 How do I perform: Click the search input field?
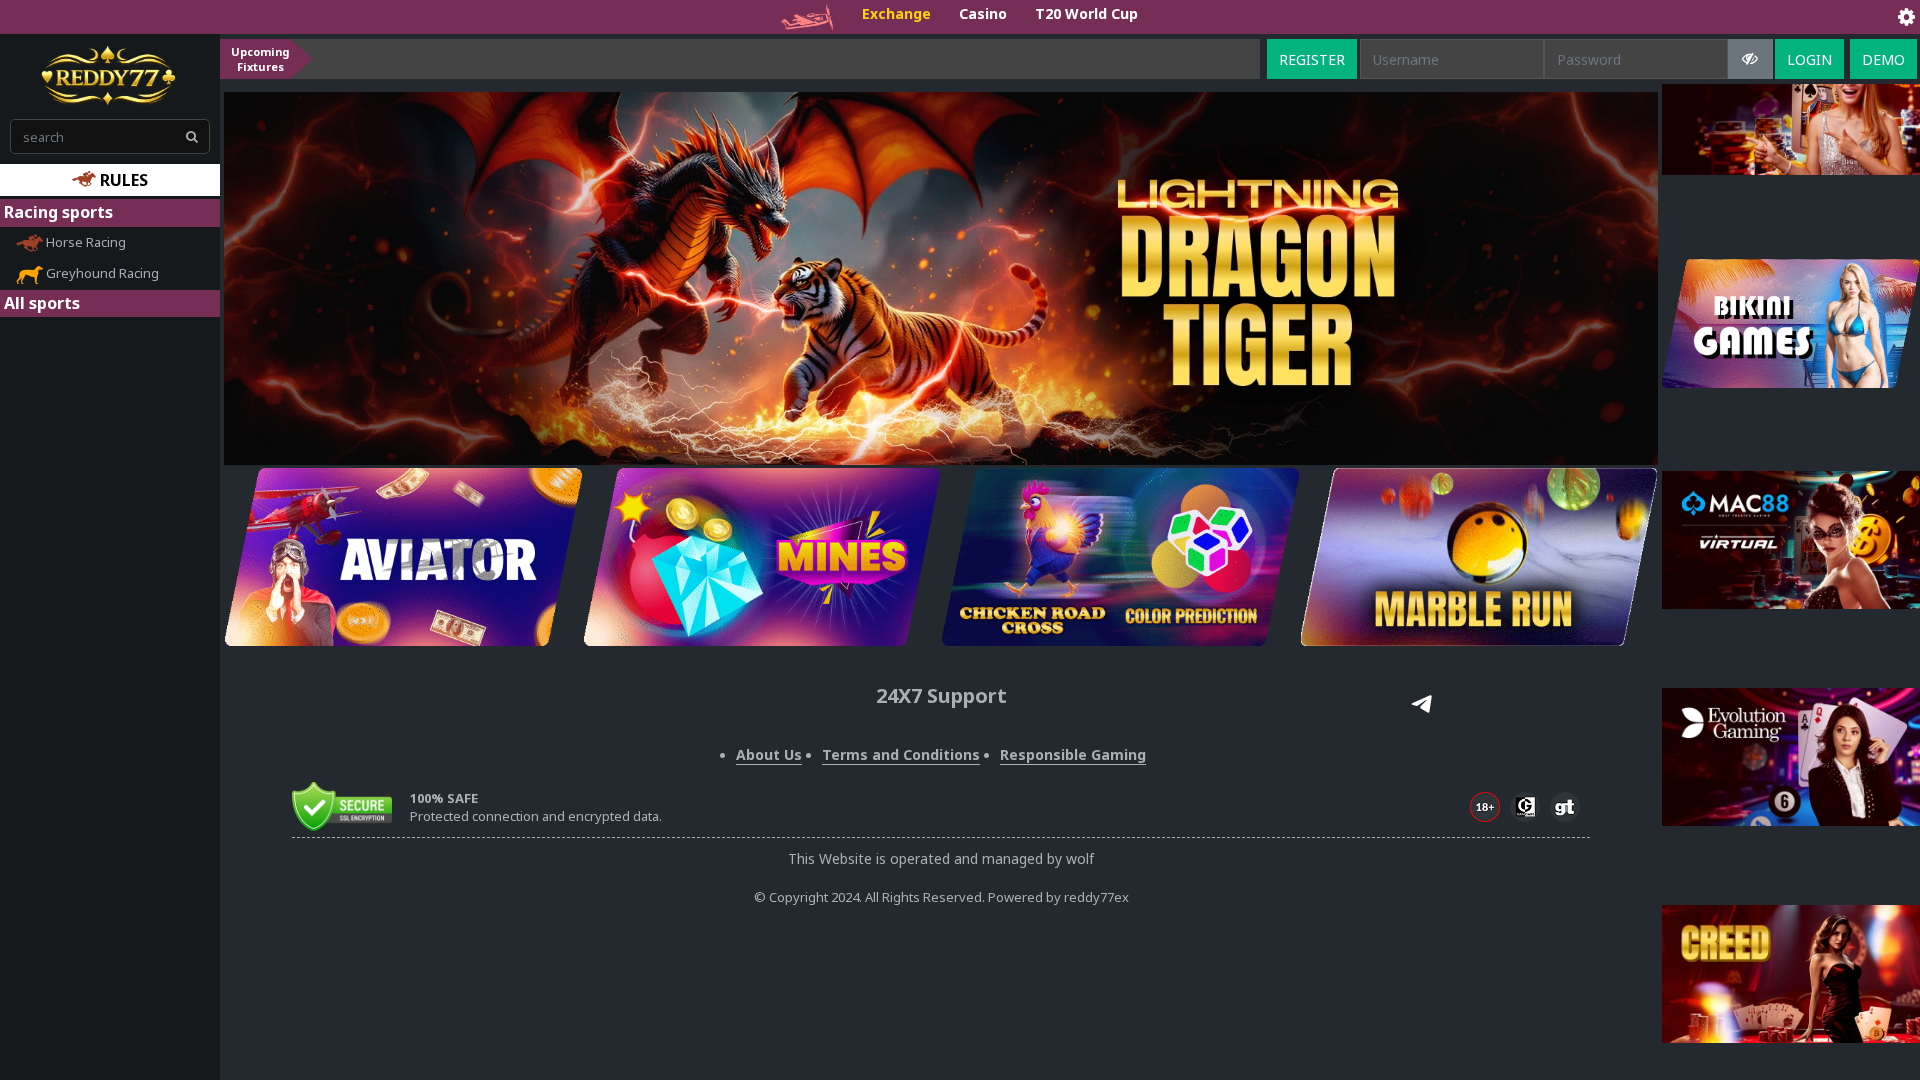coord(100,136)
